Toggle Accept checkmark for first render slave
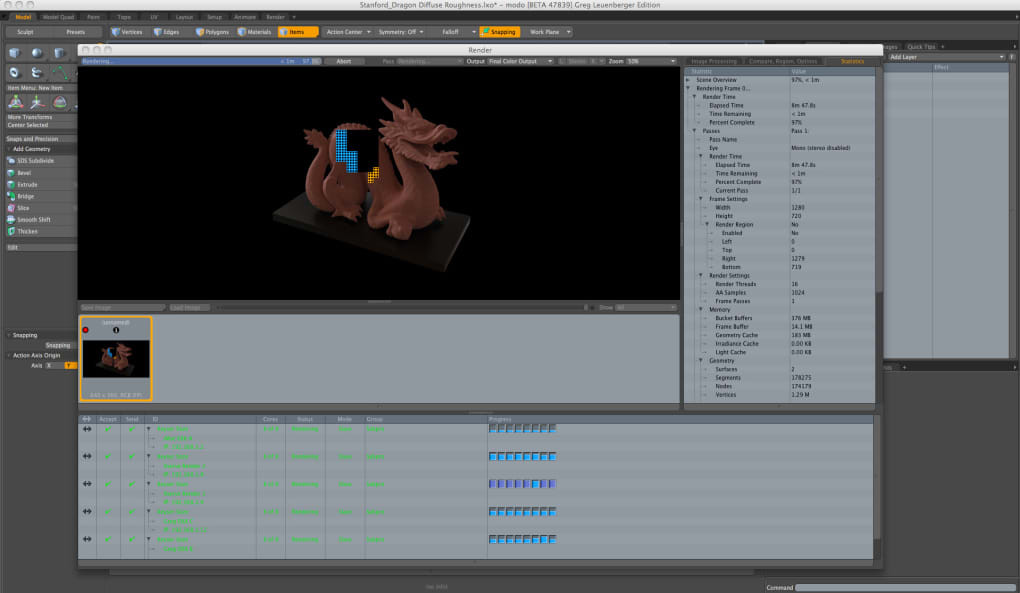 [x=108, y=429]
